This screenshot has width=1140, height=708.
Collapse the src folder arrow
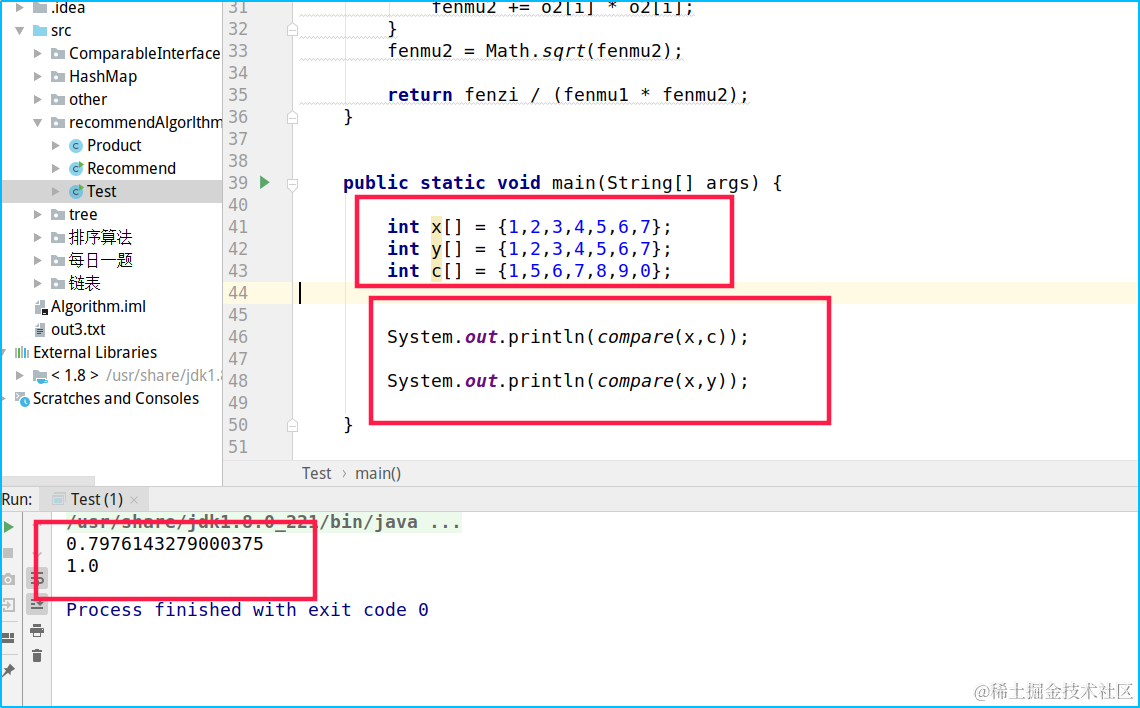click(x=20, y=31)
